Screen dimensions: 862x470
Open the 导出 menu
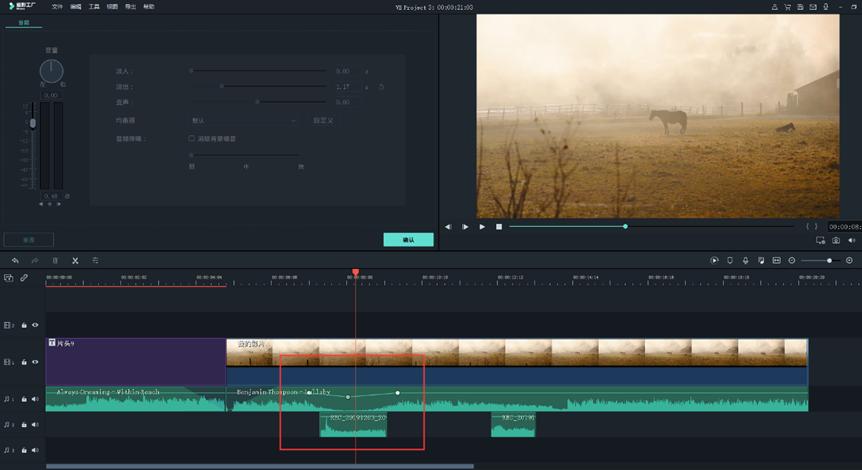pyautogui.click(x=130, y=6)
